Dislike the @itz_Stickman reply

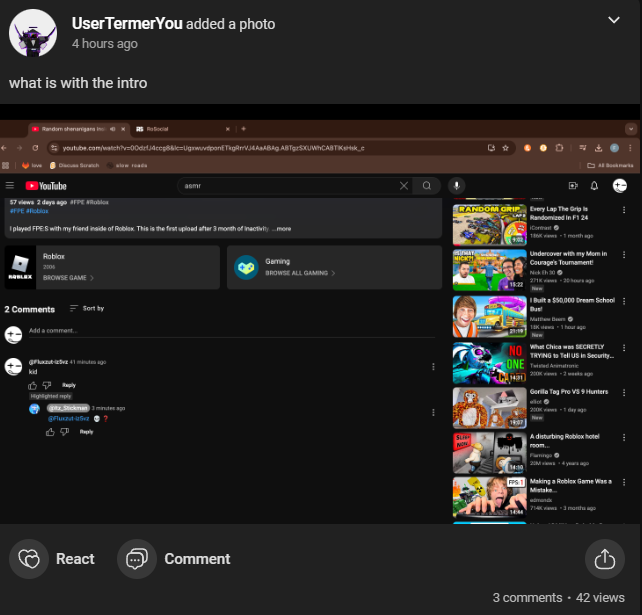65,432
